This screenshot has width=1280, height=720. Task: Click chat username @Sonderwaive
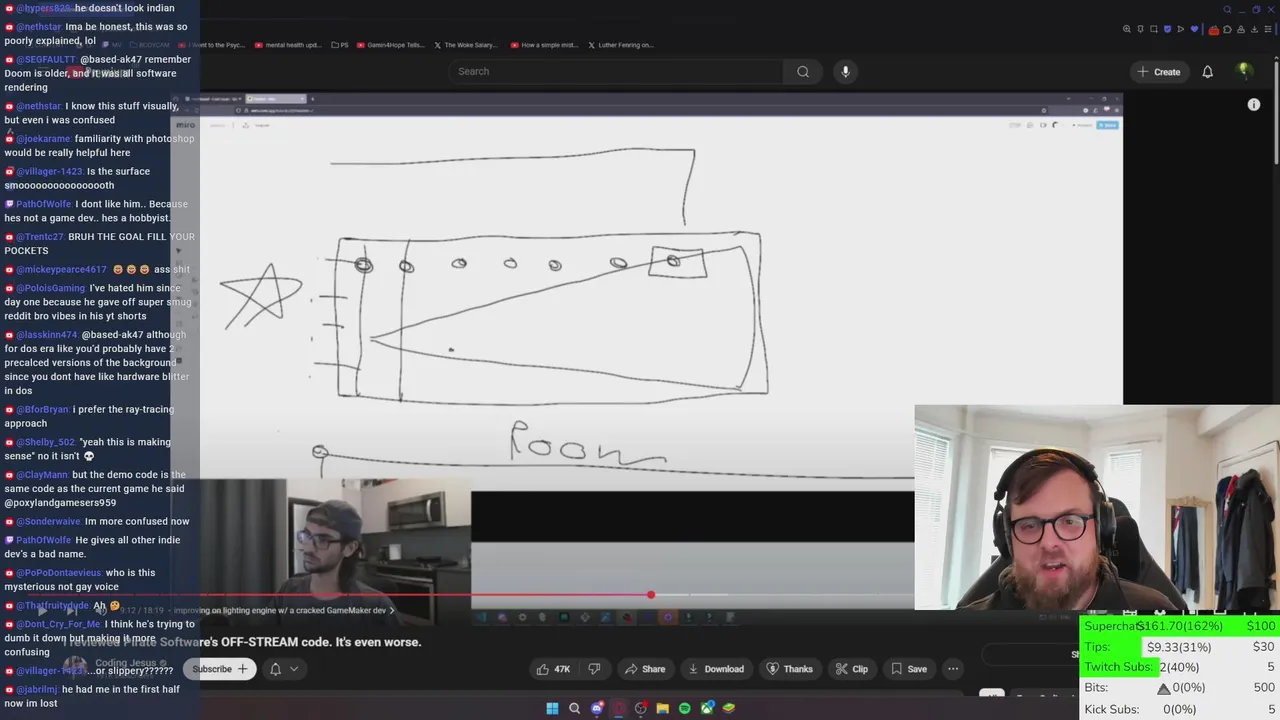(x=48, y=521)
